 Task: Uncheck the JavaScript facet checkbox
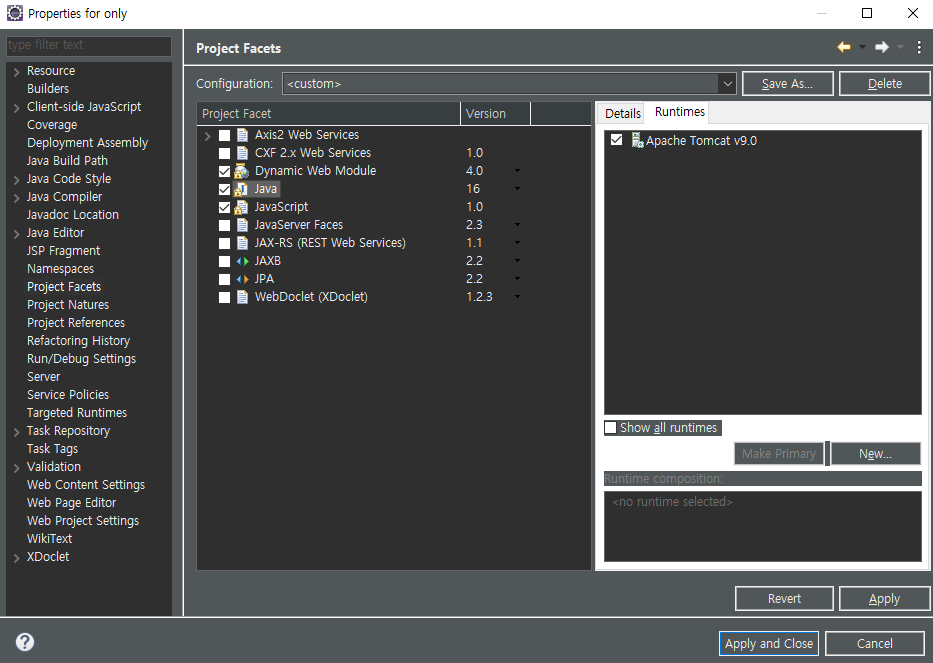click(224, 208)
